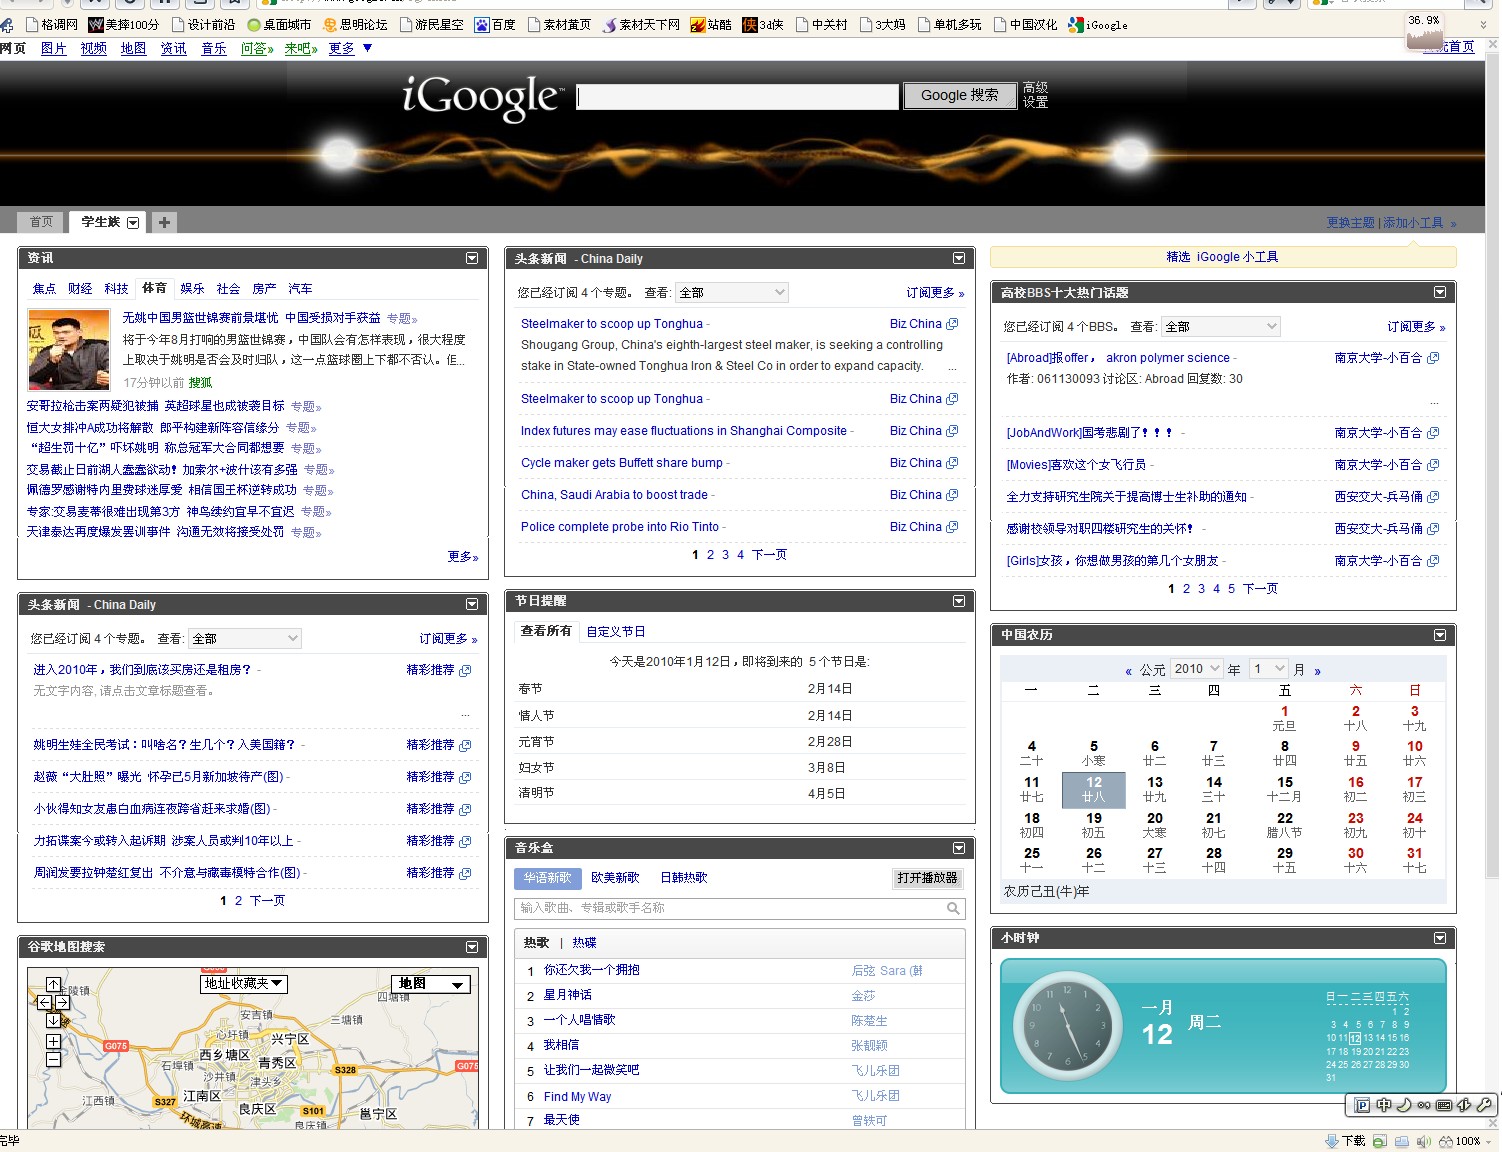Open 美摔100分 bookmark in the bookmarks bar
This screenshot has width=1502, height=1152.
124,25
